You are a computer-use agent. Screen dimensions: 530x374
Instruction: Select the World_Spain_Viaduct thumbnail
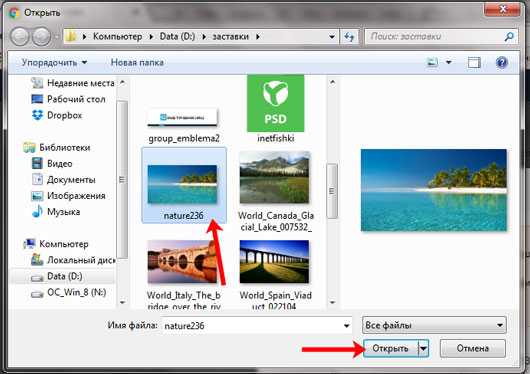(274, 262)
